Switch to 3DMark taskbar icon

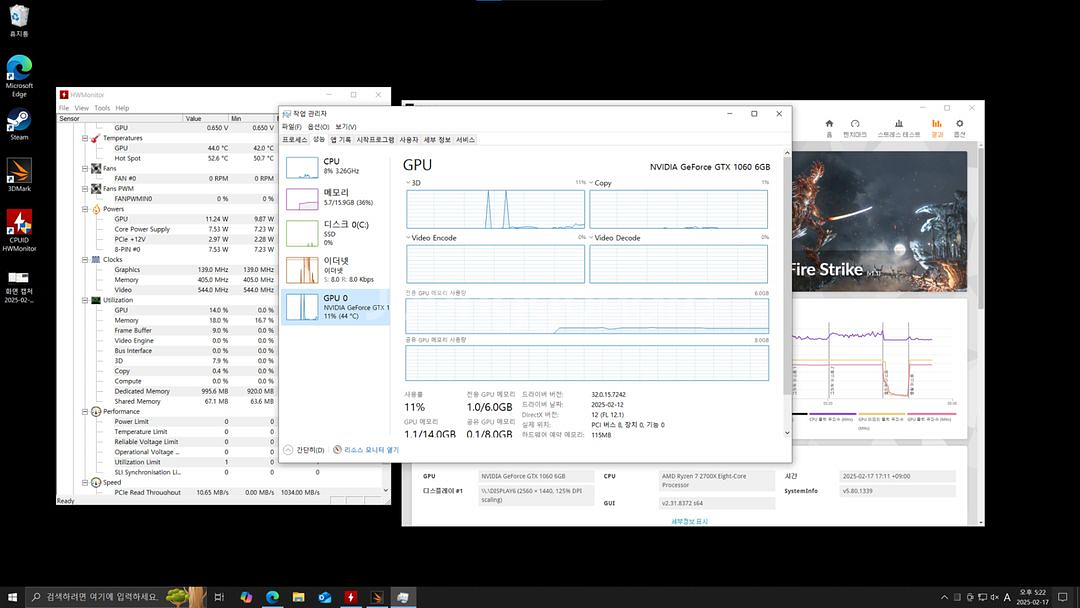click(377, 597)
